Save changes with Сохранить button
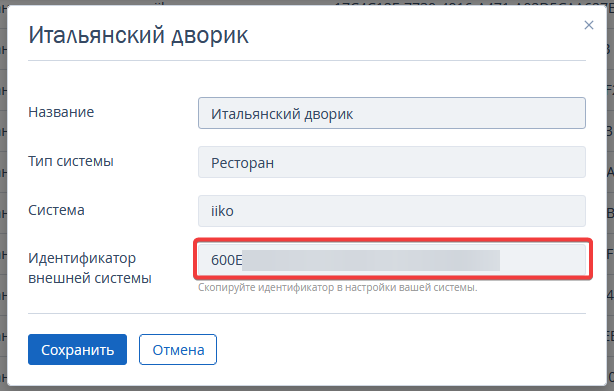The height and width of the screenshot is (391, 614). pyautogui.click(x=78, y=350)
